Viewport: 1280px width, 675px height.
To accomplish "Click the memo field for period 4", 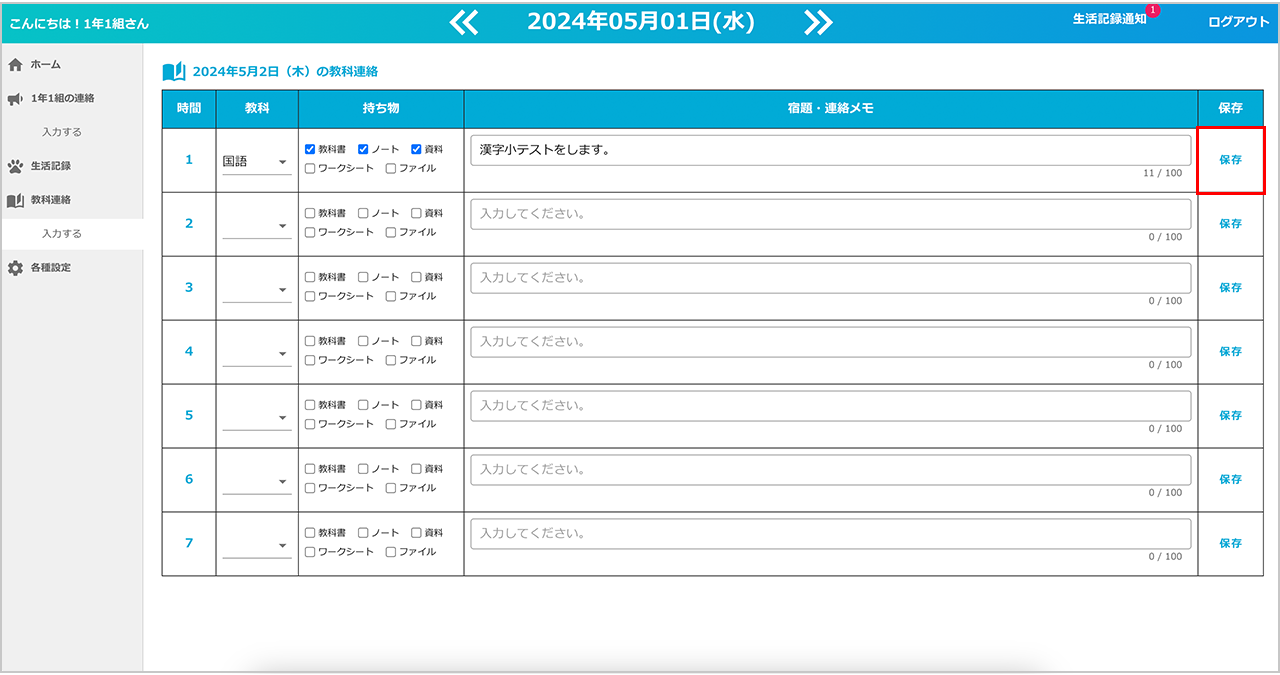I will click(830, 342).
